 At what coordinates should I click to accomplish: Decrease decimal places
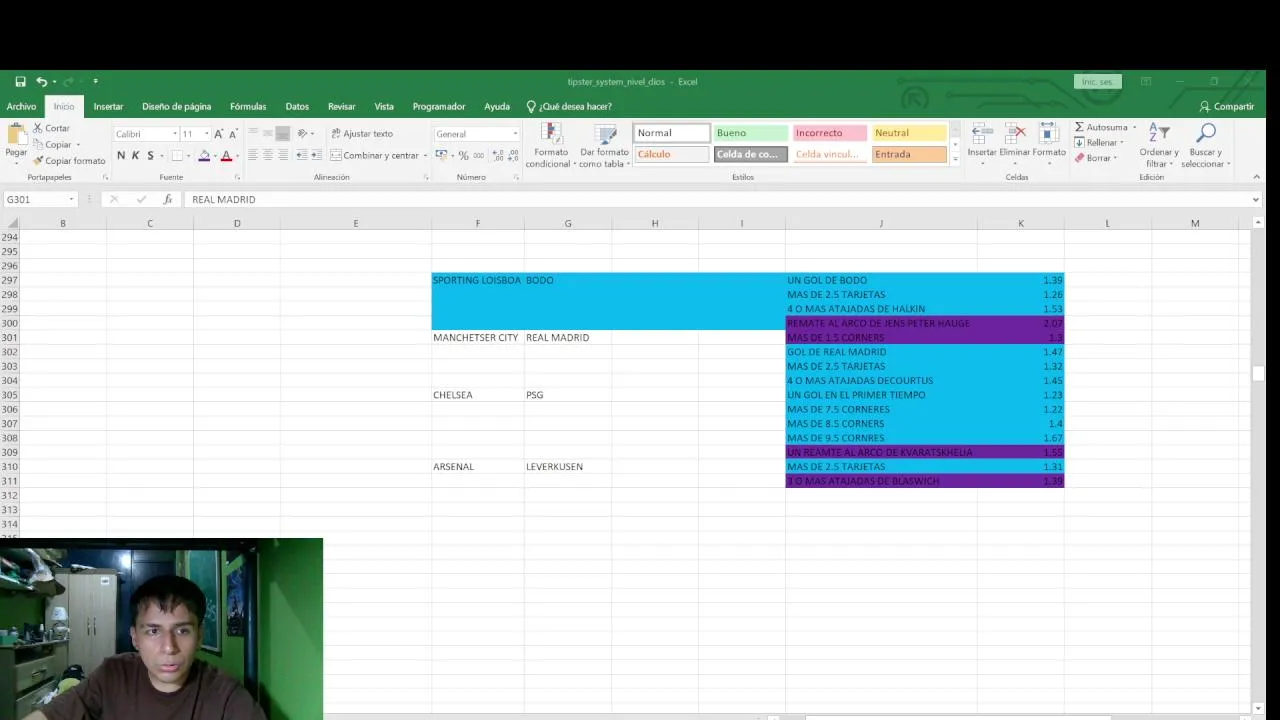(513, 156)
